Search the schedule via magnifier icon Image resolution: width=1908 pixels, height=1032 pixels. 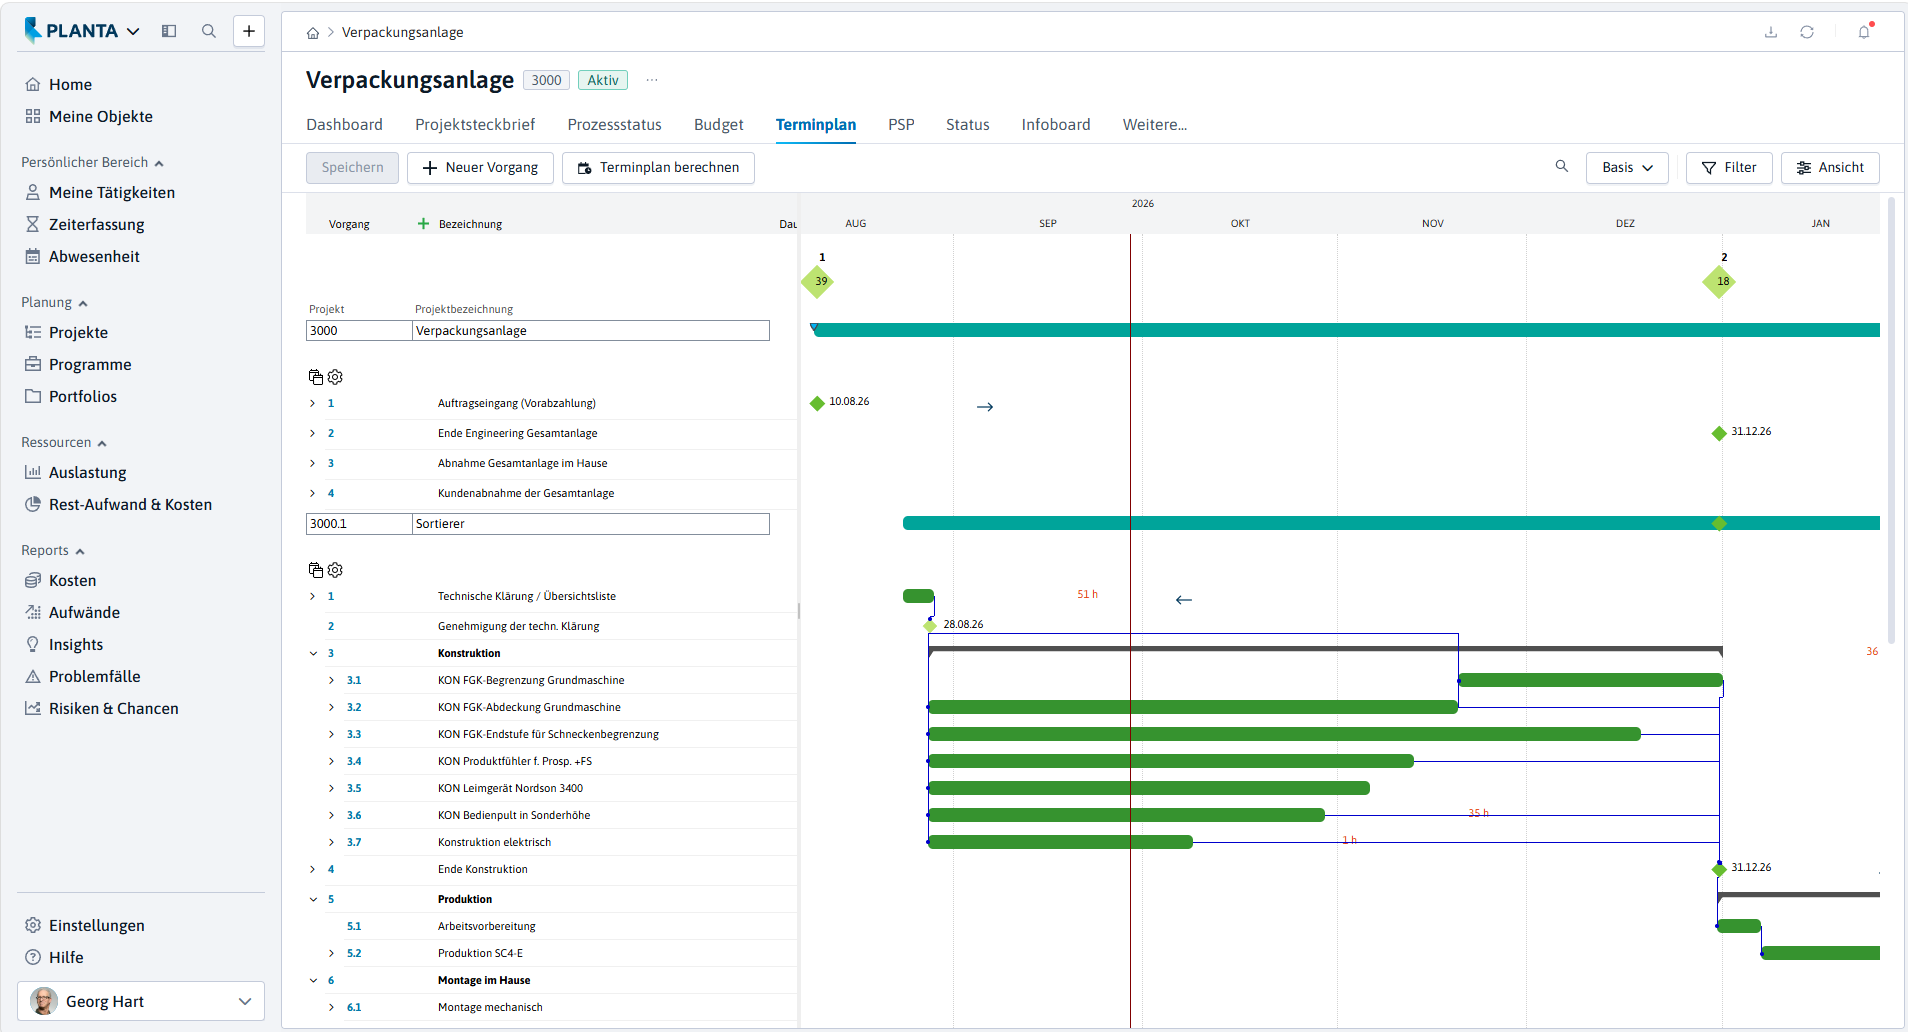pos(1562,166)
